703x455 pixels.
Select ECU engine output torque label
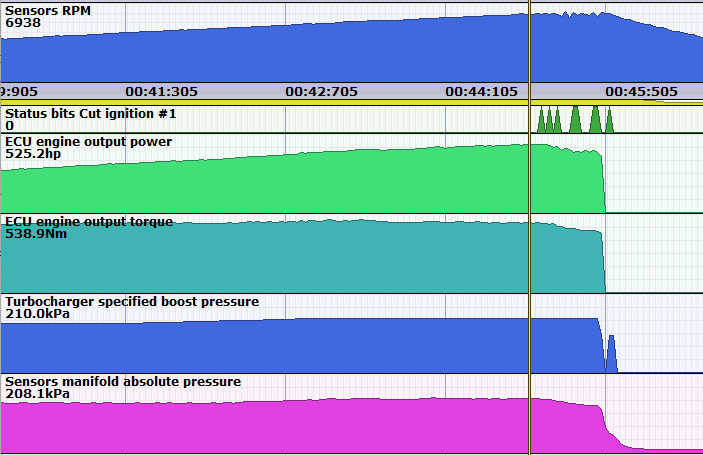[89, 222]
